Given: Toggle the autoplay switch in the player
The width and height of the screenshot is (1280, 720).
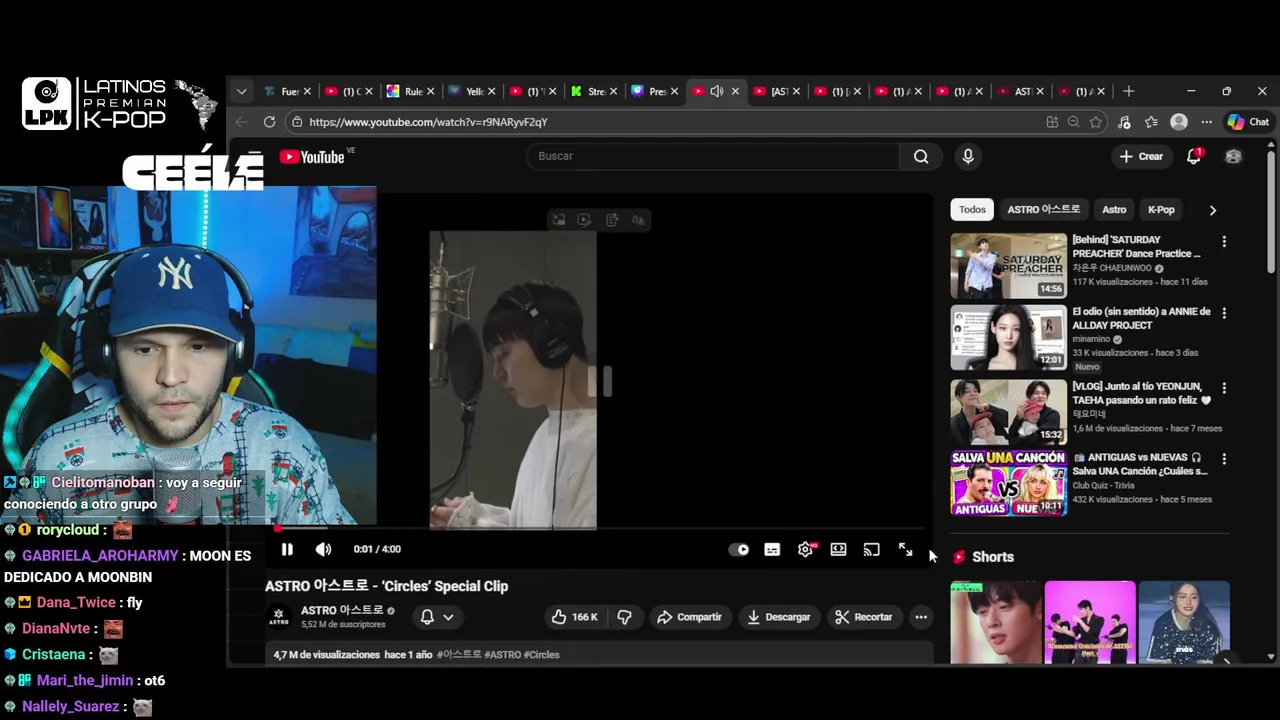Looking at the screenshot, I should click(739, 549).
